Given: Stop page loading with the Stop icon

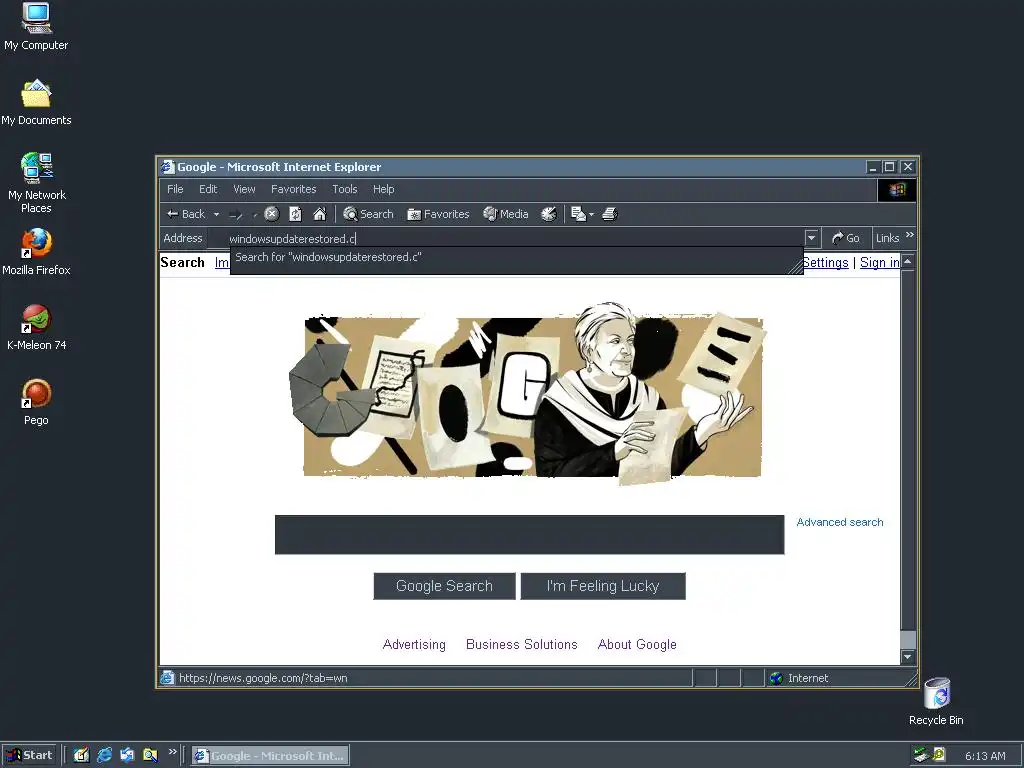Looking at the screenshot, I should pyautogui.click(x=272, y=214).
